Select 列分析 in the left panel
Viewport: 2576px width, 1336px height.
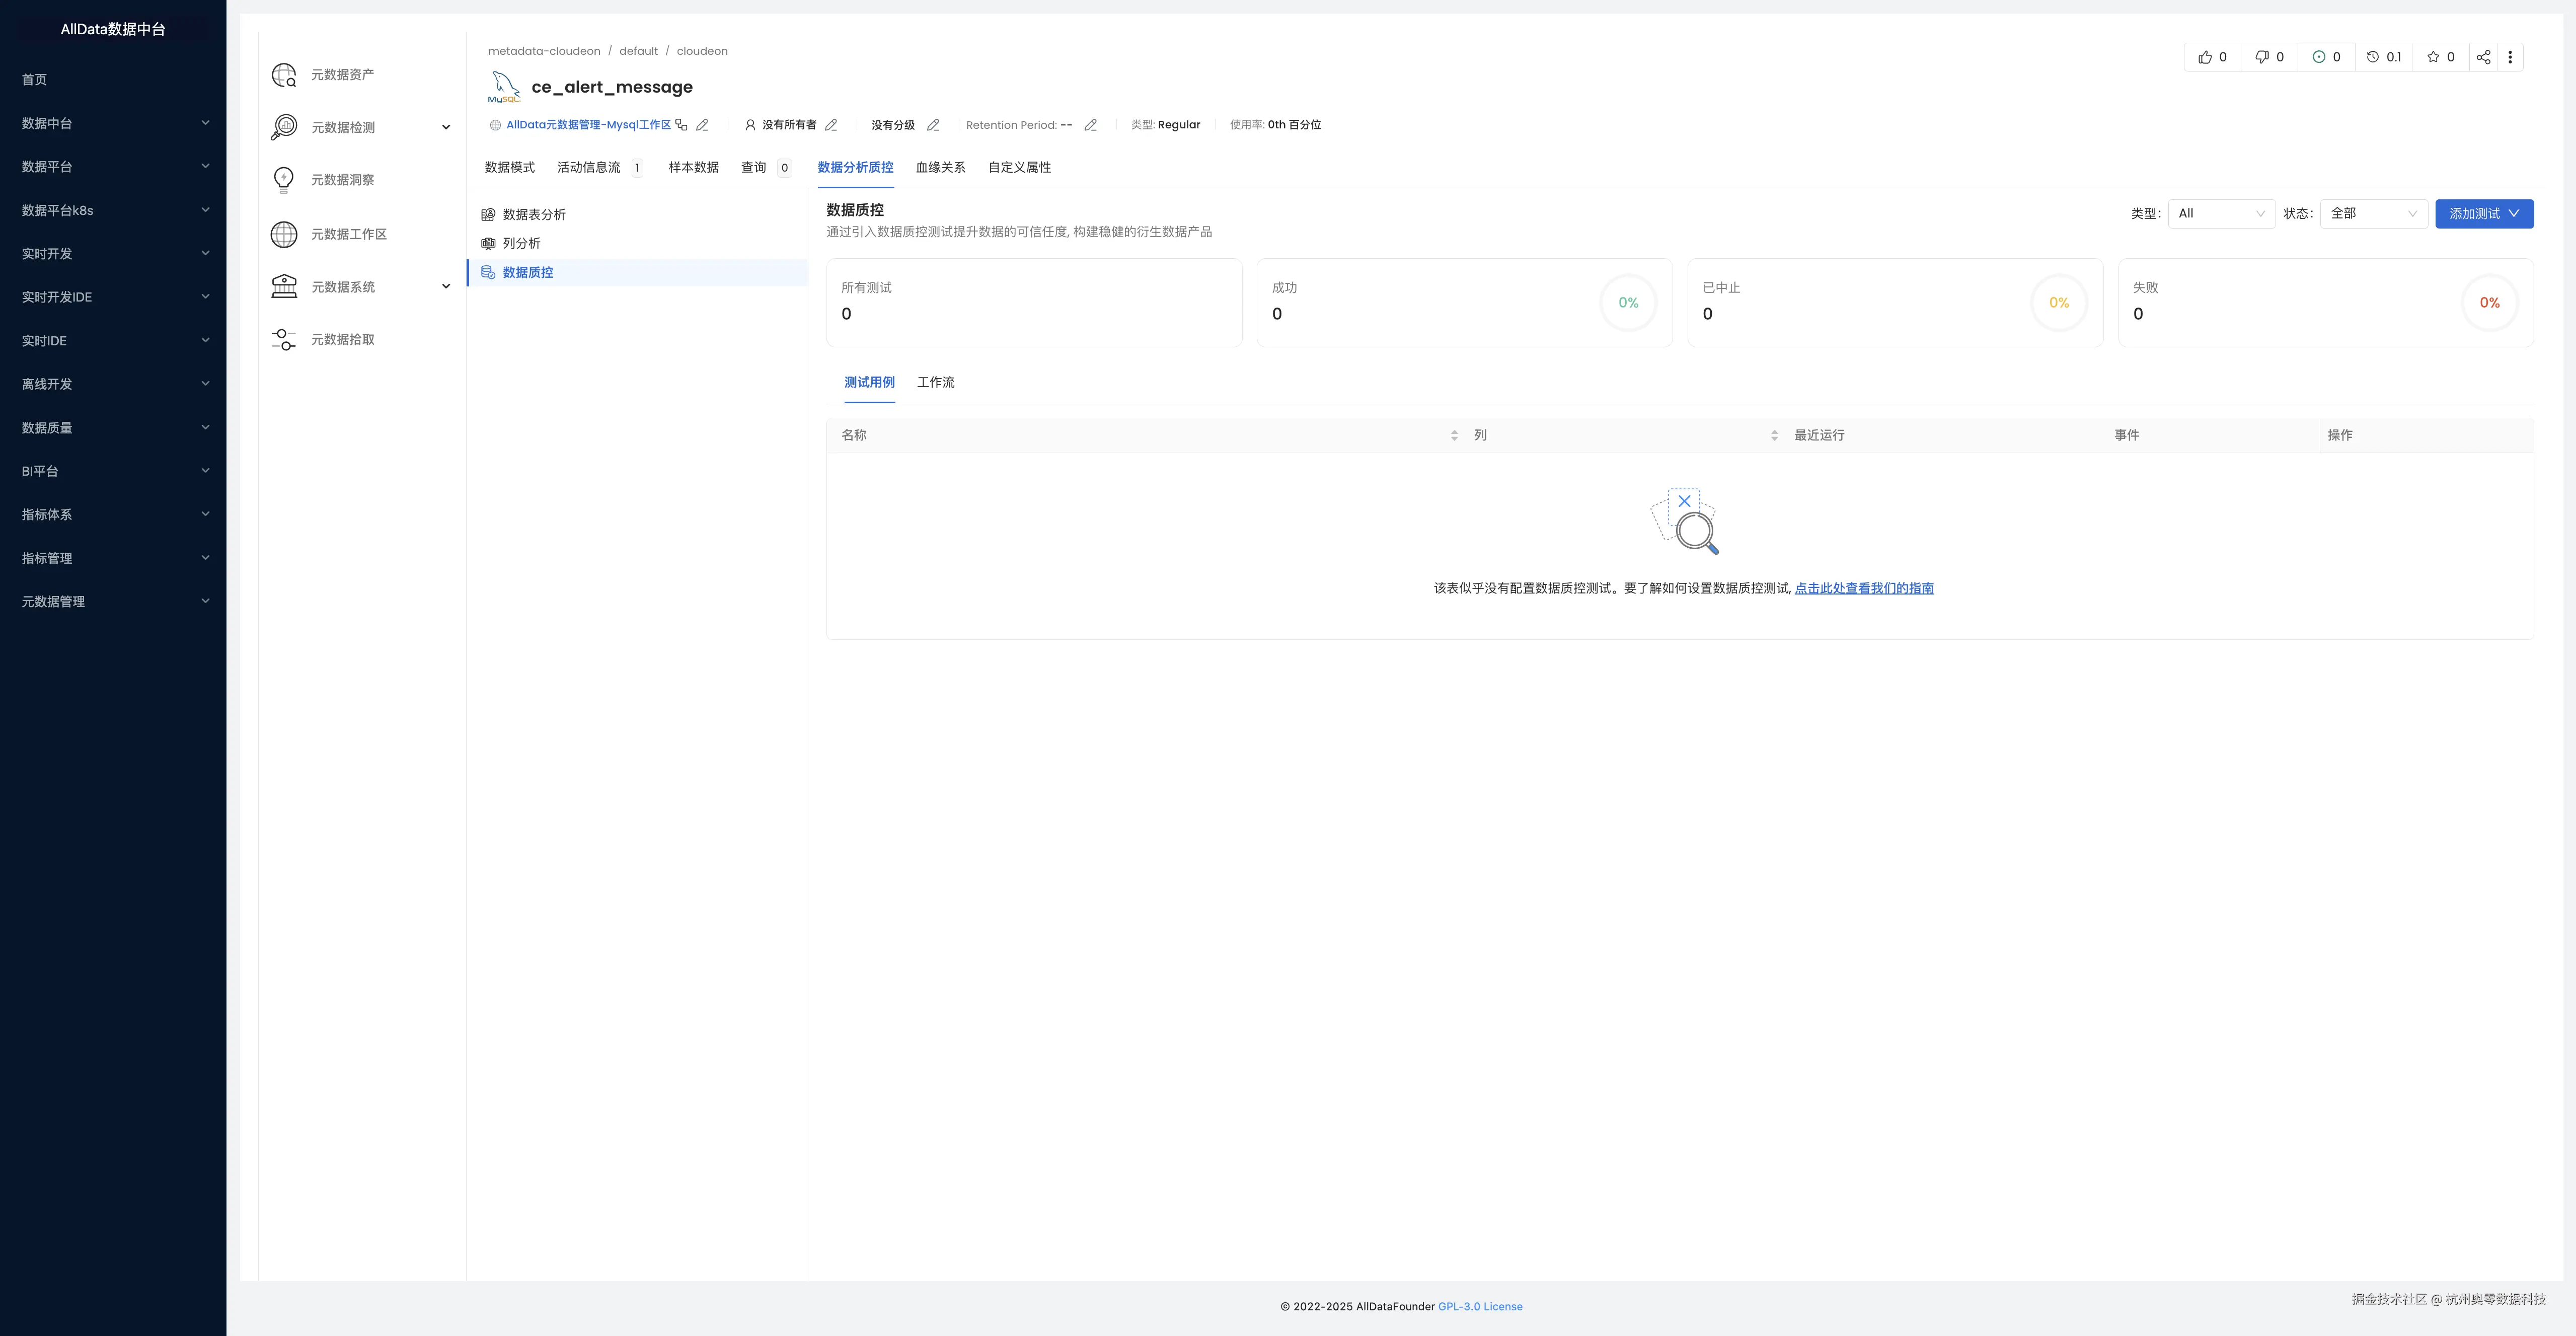point(521,244)
